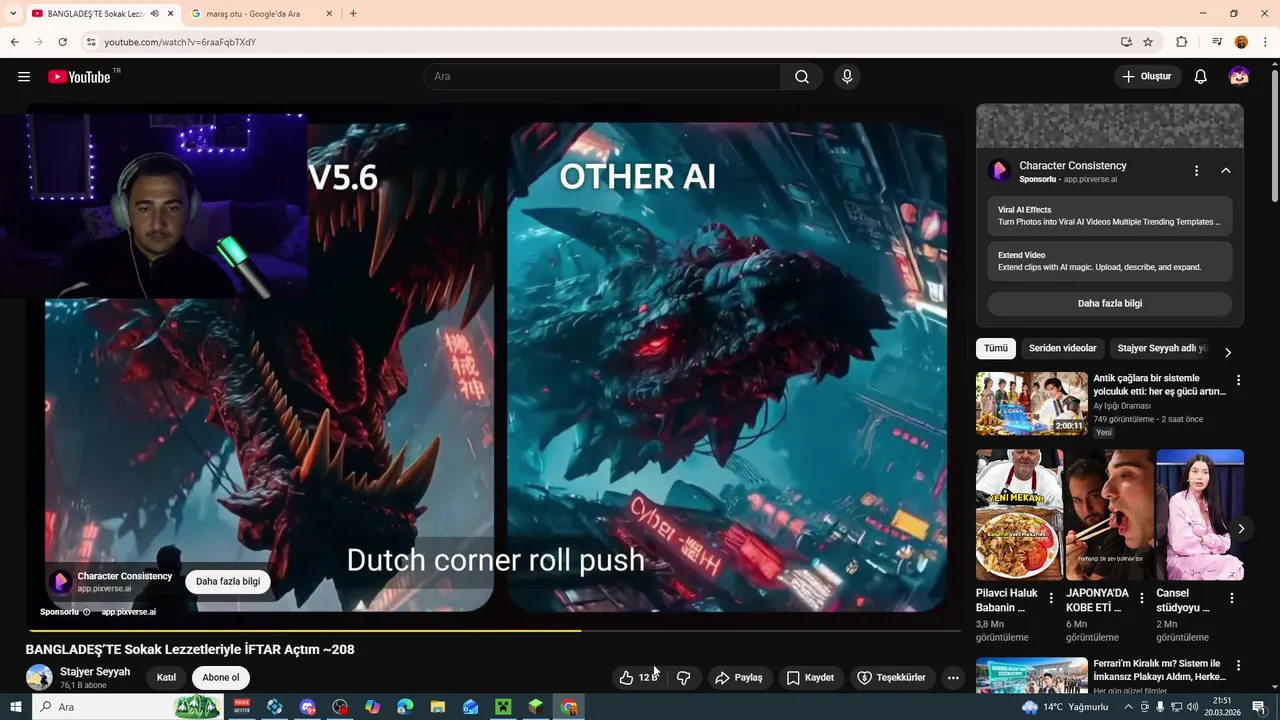Bookmark this page with the star

(x=1148, y=42)
